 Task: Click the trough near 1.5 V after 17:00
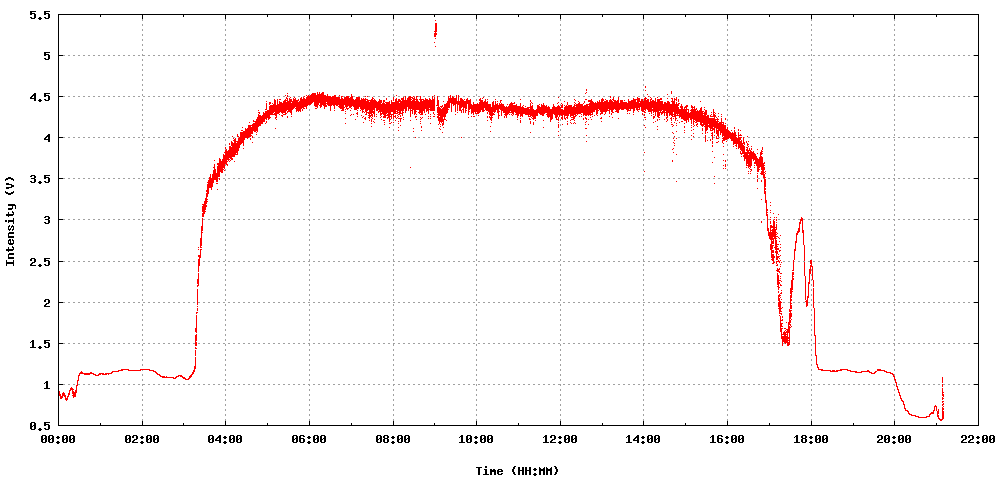[786, 340]
